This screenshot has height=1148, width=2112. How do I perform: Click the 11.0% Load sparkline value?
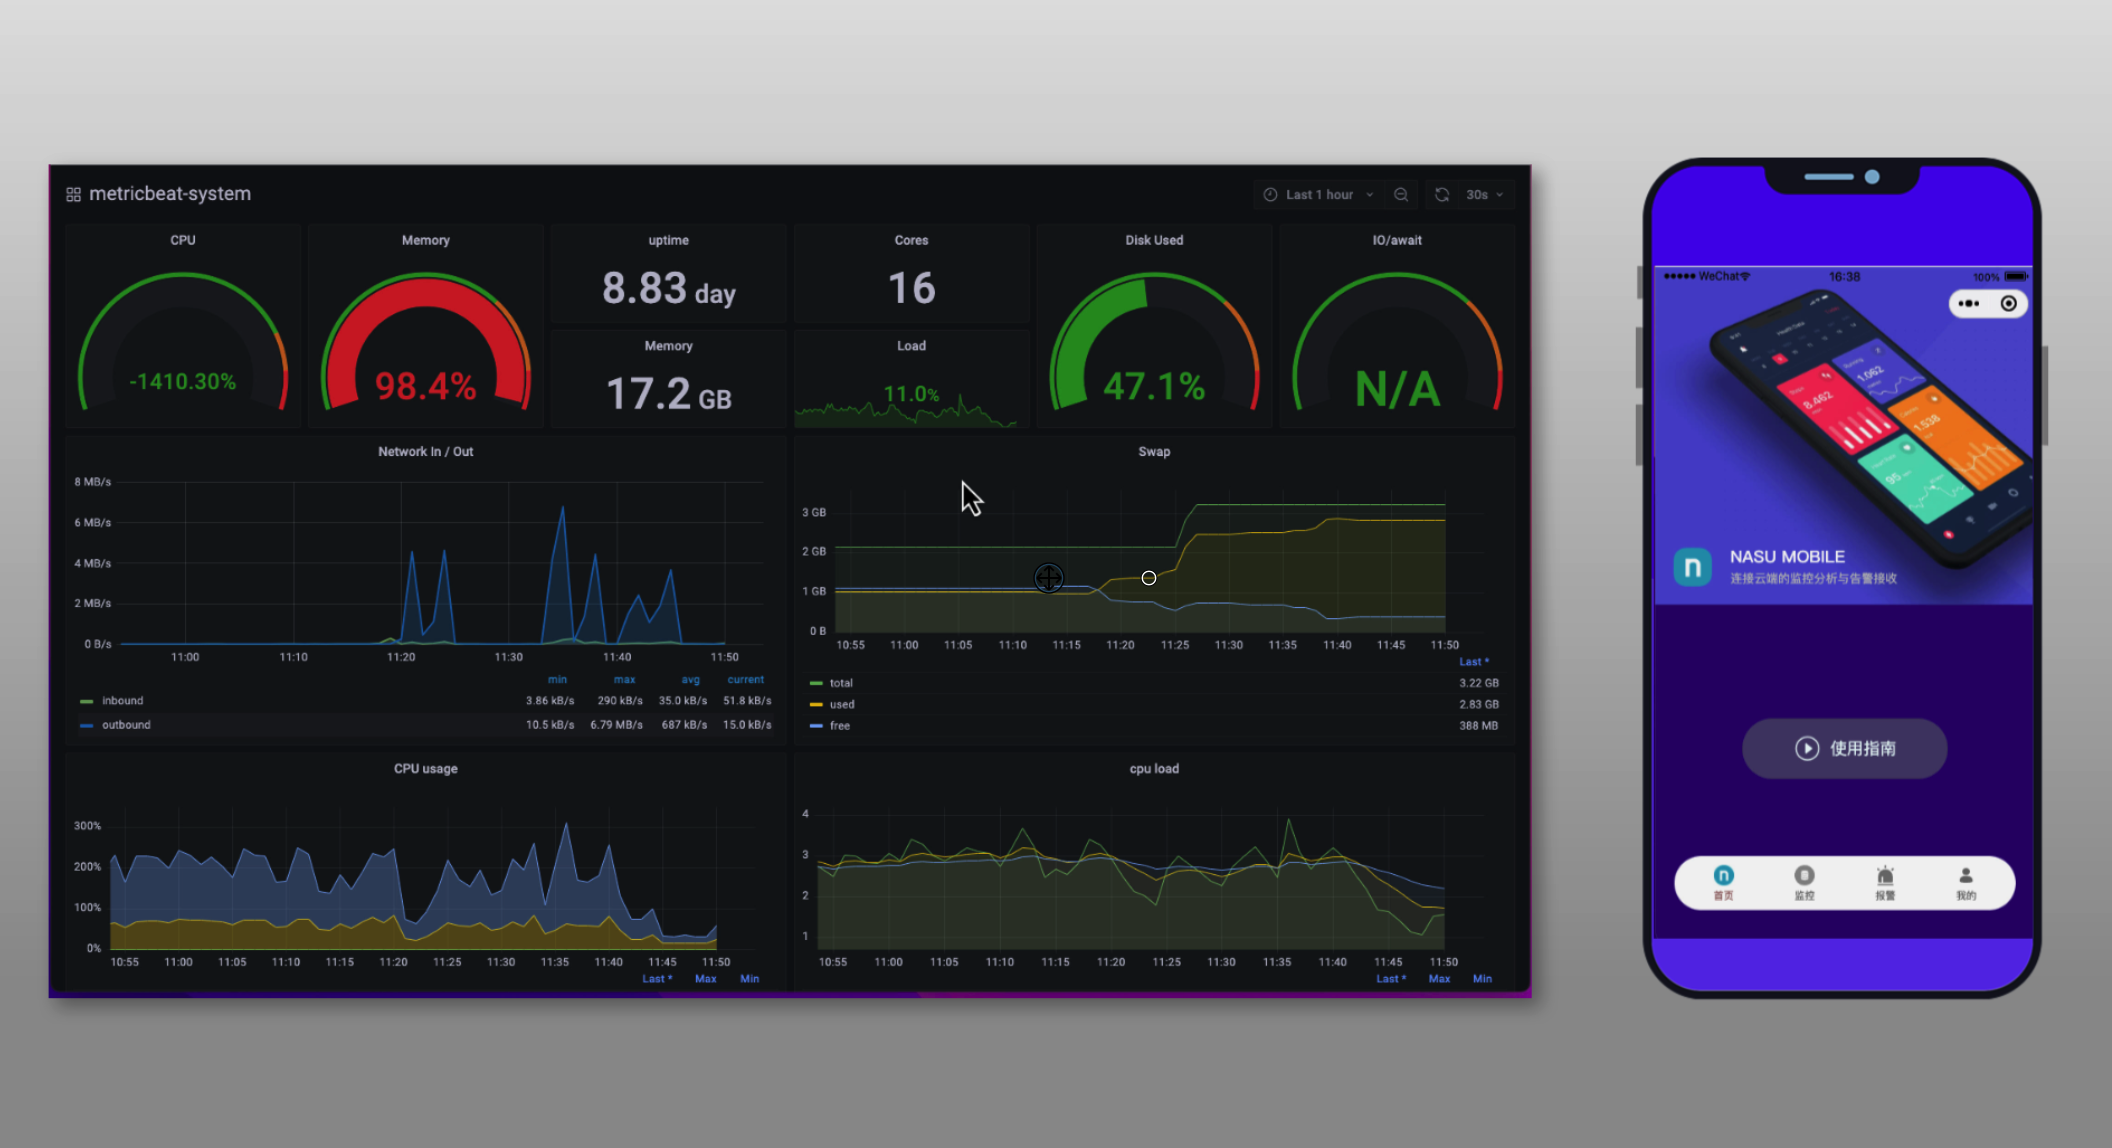tap(911, 394)
